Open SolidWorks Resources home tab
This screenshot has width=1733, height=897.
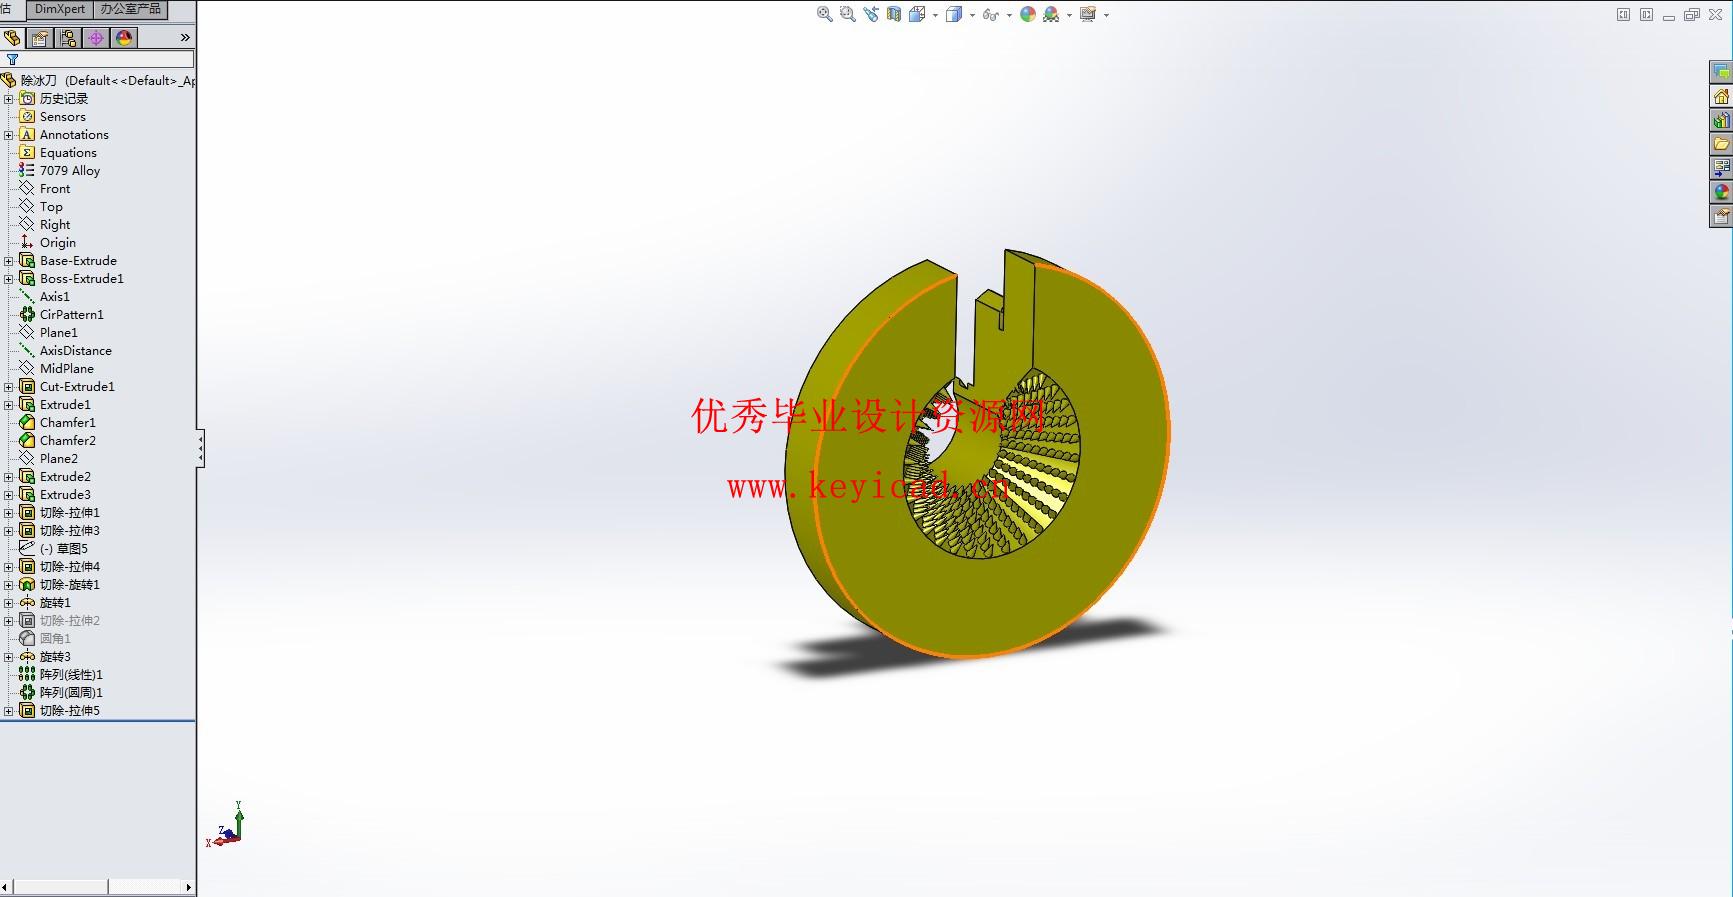point(1721,96)
